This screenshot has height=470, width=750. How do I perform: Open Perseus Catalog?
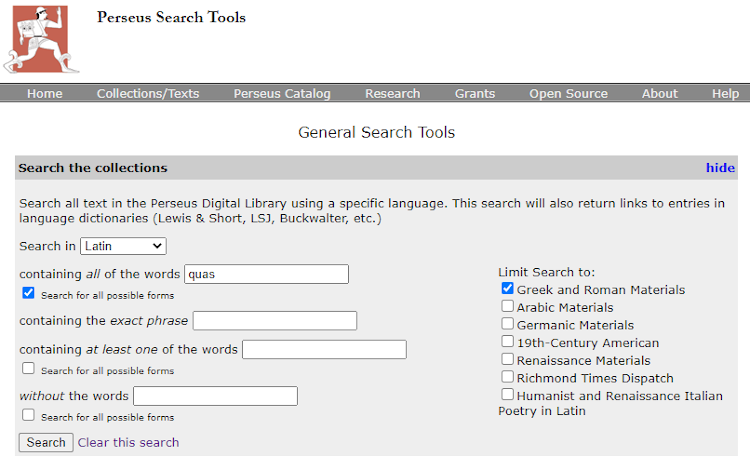tap(282, 94)
